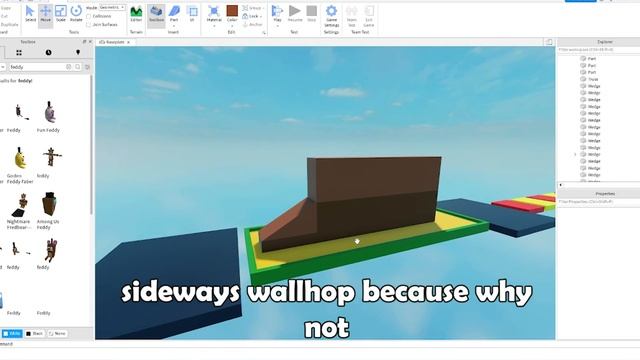The width and height of the screenshot is (640, 360).
Task: Activate the Scale tool
Action: [61, 14]
